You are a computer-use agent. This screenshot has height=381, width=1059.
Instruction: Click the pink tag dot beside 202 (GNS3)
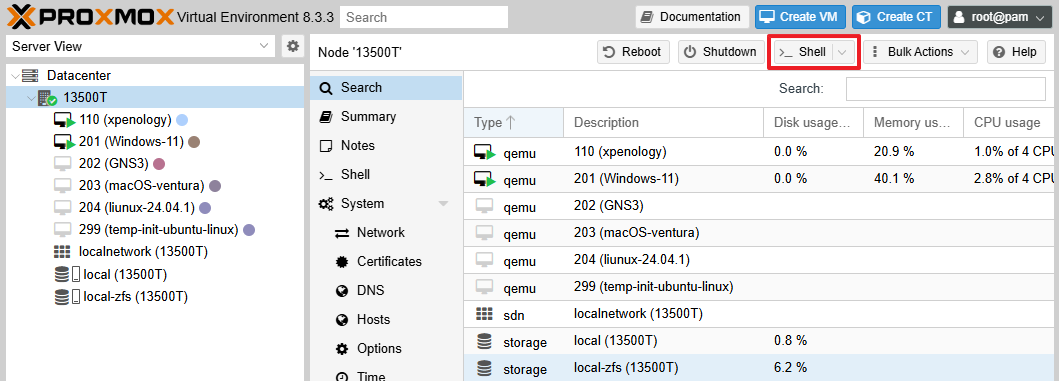159,163
